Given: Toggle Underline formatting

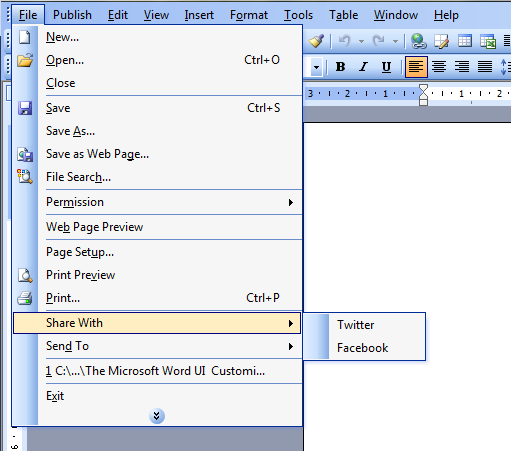Looking at the screenshot, I should pyautogui.click(x=386, y=67).
